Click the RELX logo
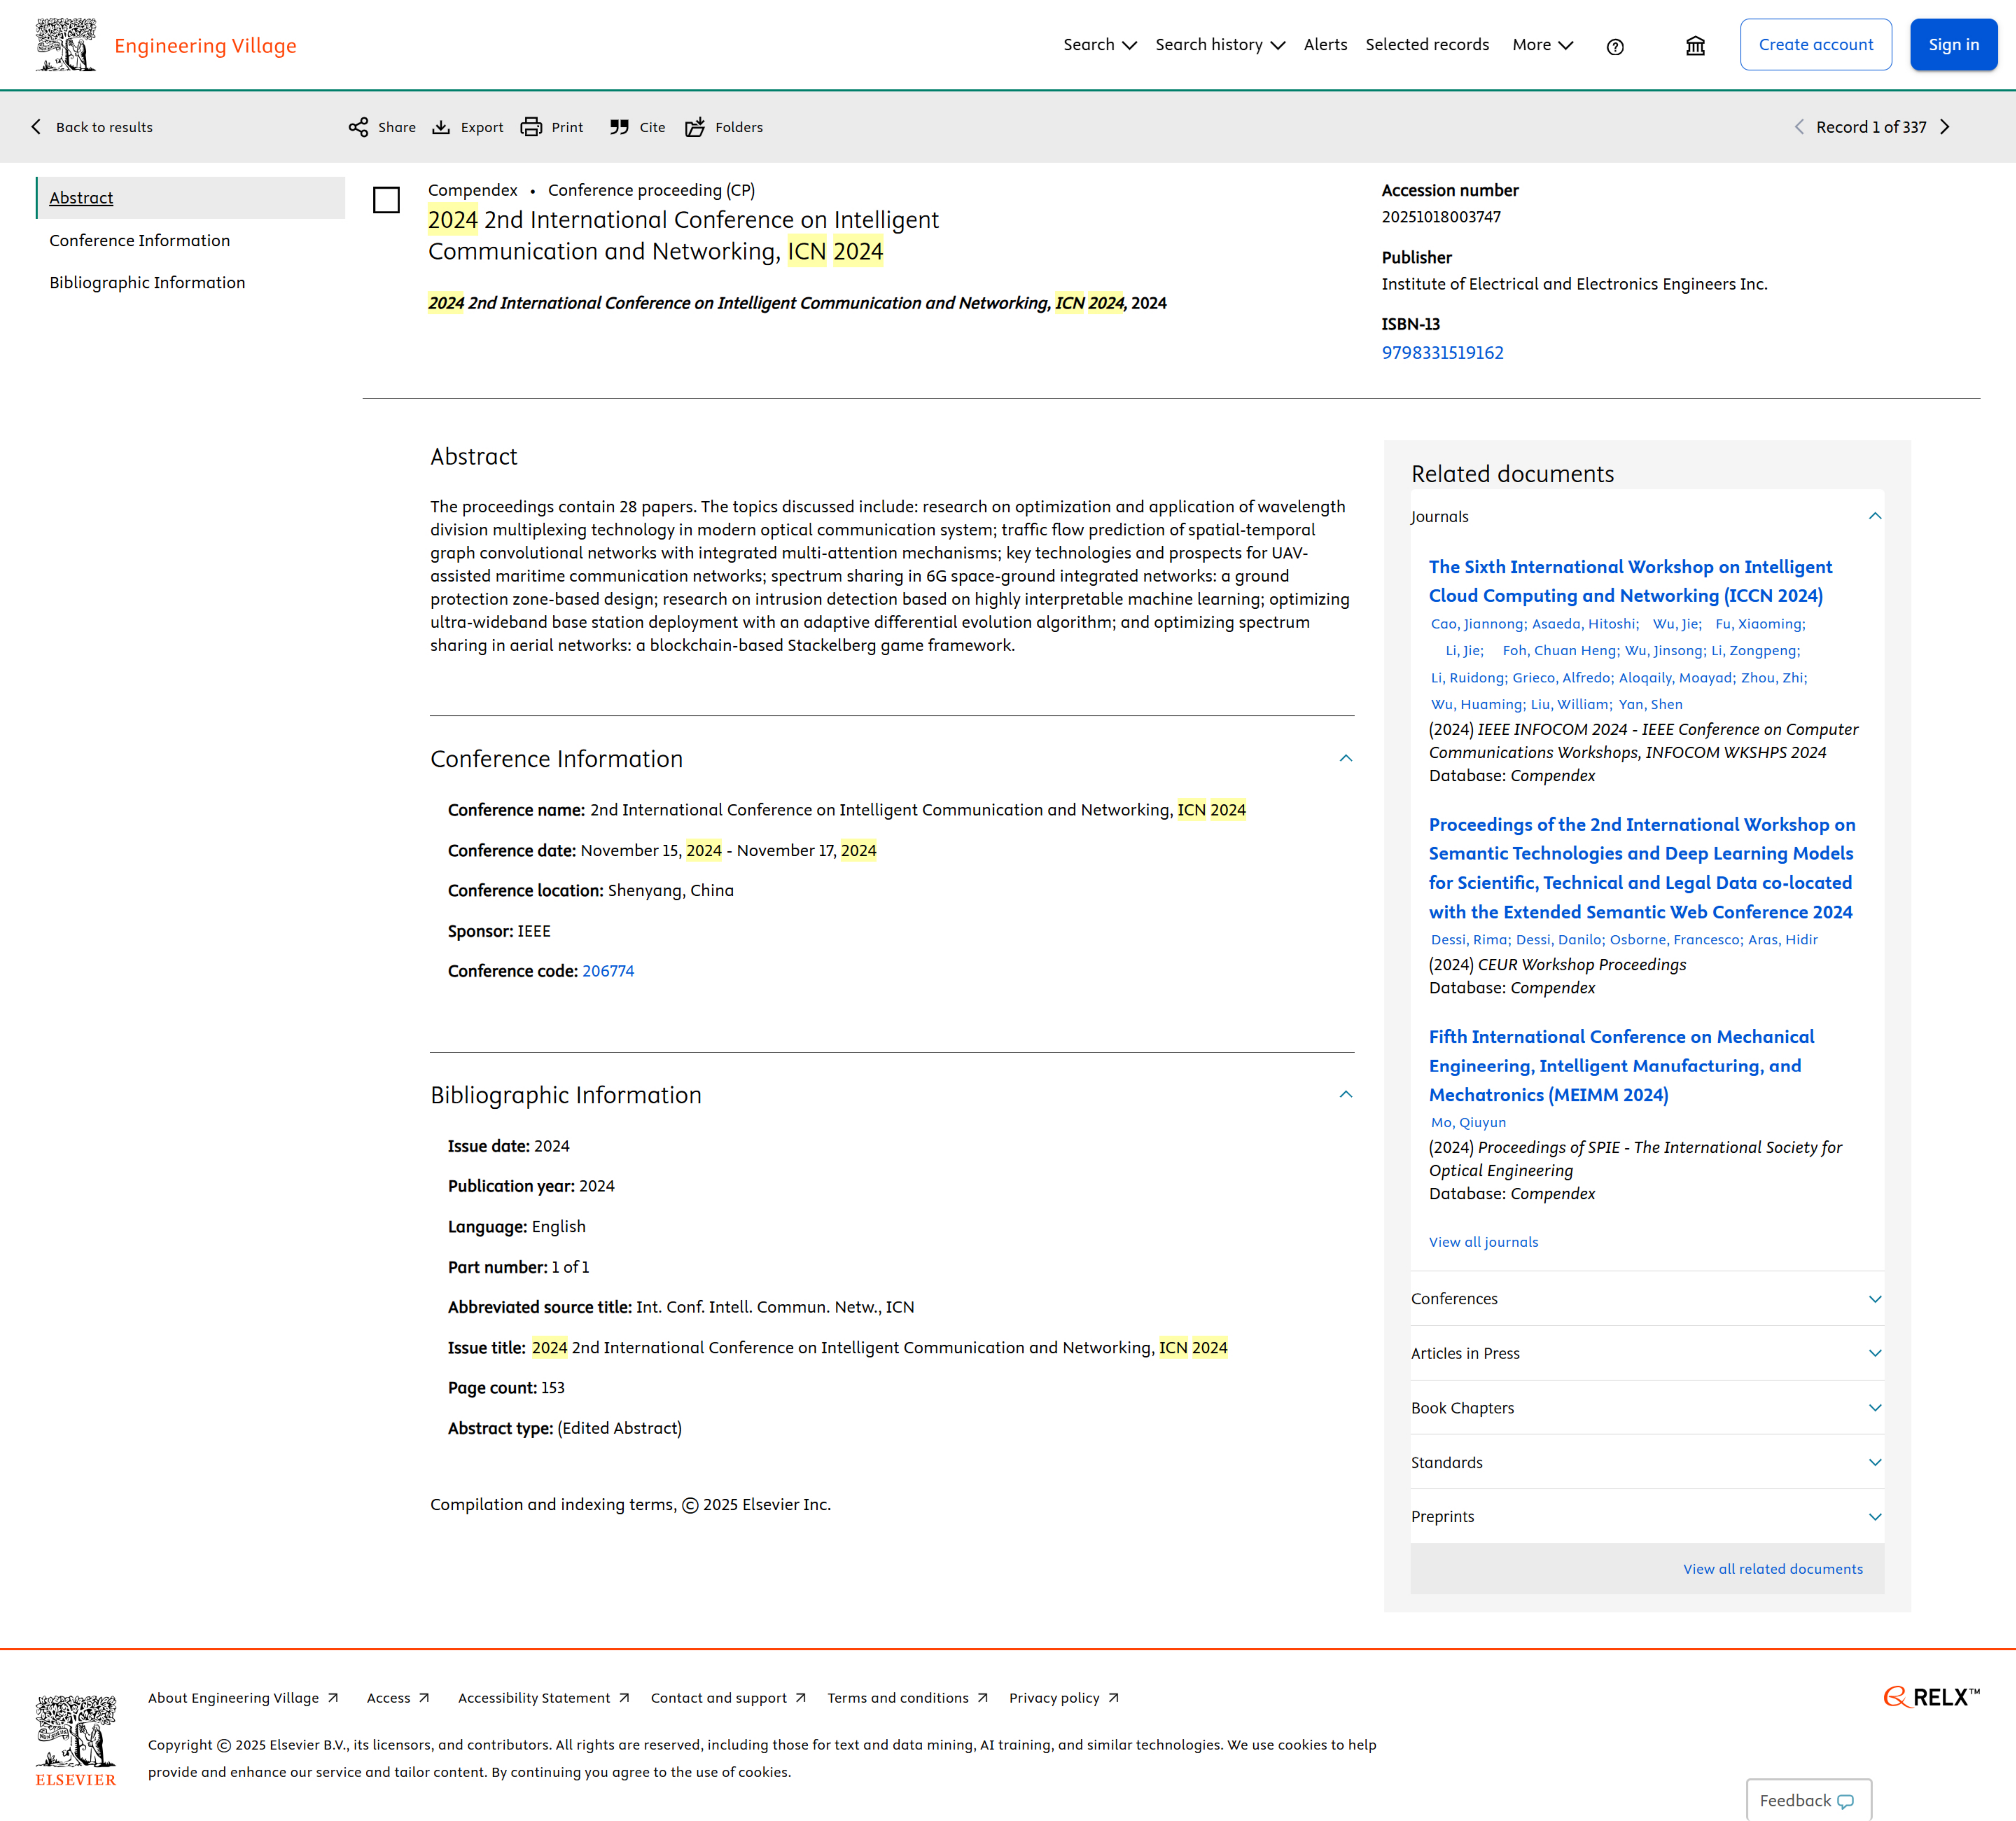The width and height of the screenshot is (2016, 1821). click(x=1931, y=1697)
